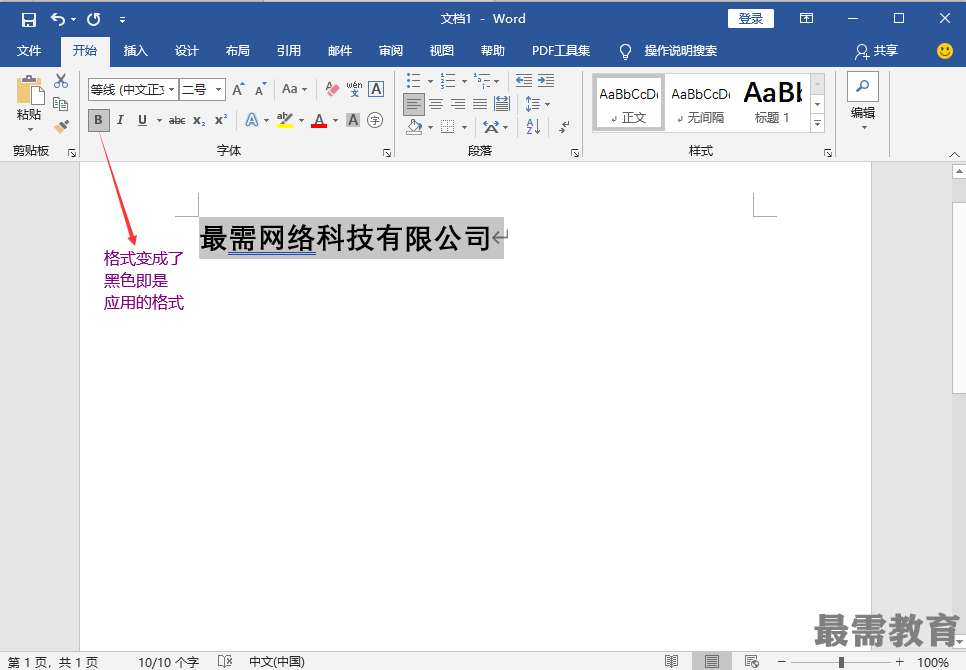Decrease the font size with the smaller A
966x670 pixels.
[261, 90]
